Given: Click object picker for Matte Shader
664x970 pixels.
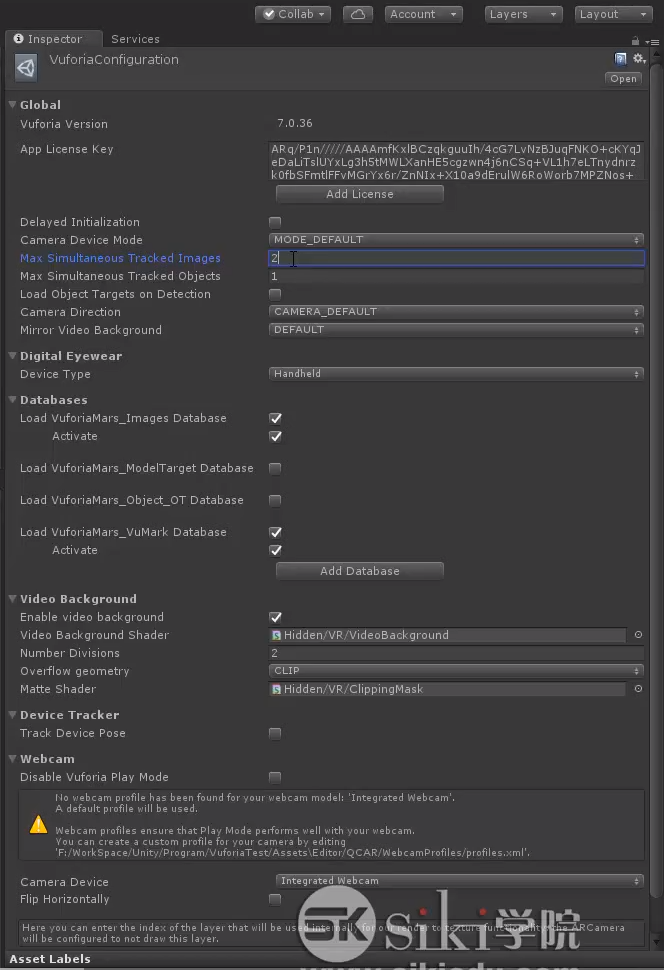Looking at the screenshot, I should [x=638, y=689].
